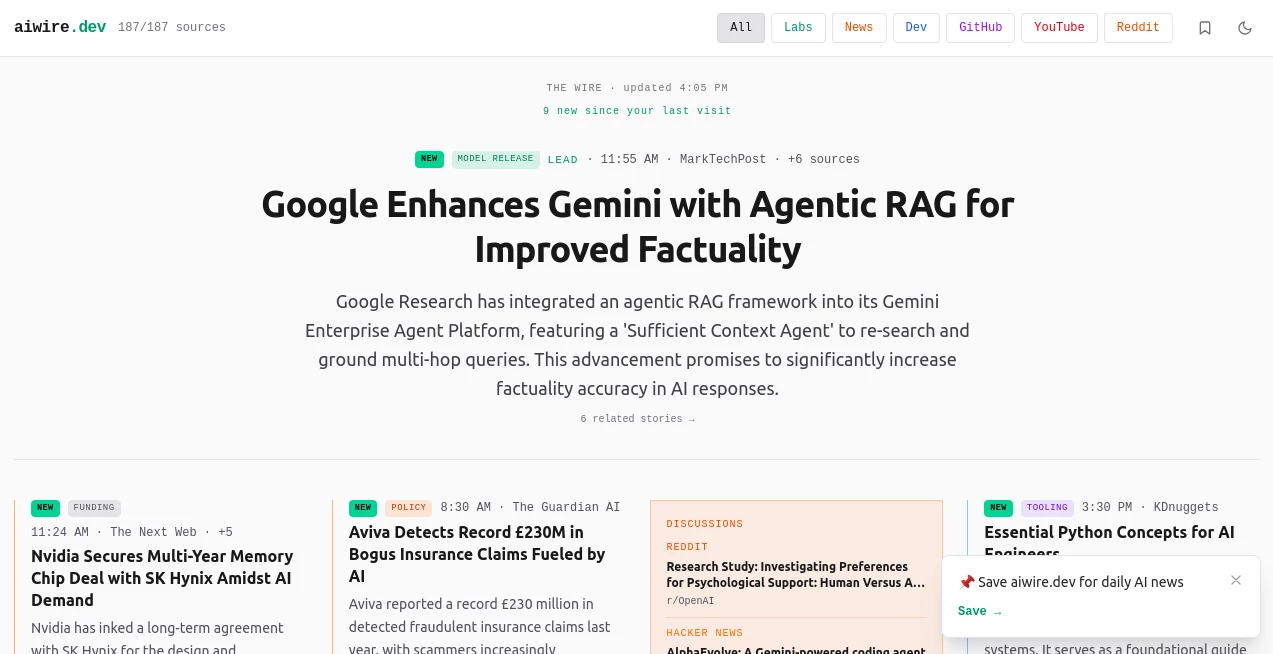Open the Research Study Reddit discussion
1273x654 pixels.
[796, 574]
